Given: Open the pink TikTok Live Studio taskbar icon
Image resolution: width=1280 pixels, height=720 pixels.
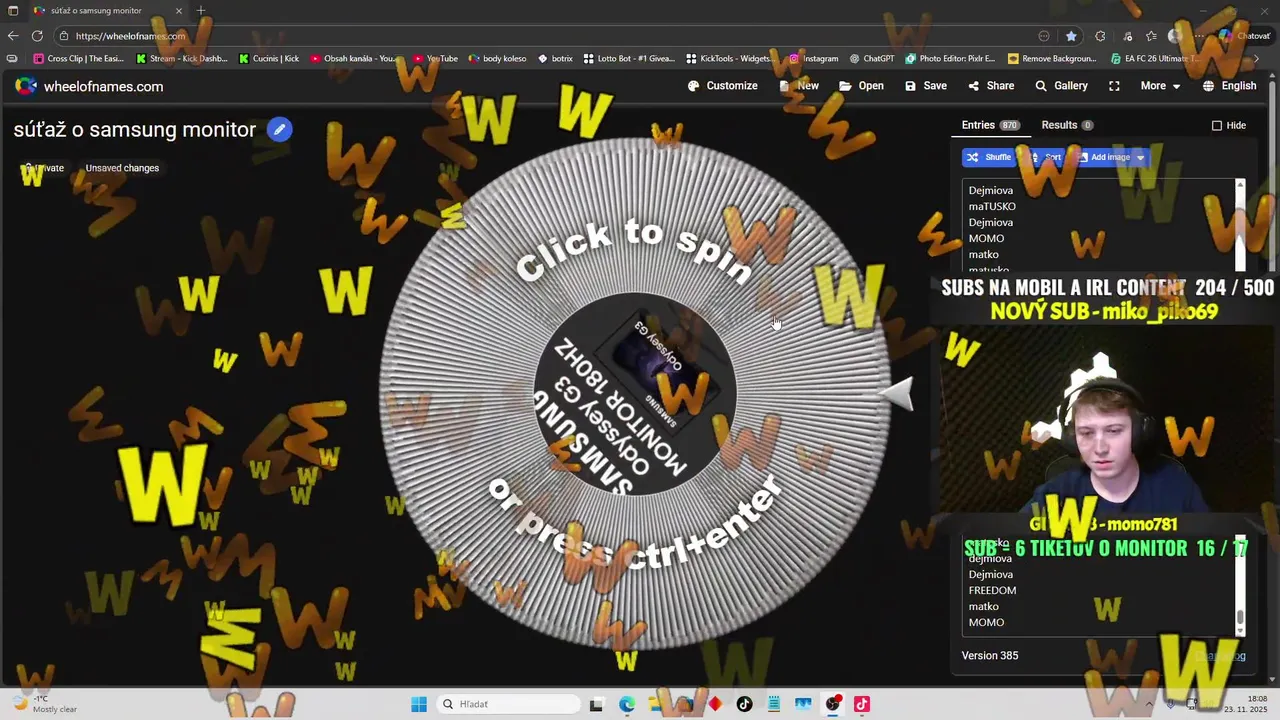Looking at the screenshot, I should pyautogui.click(x=862, y=704).
